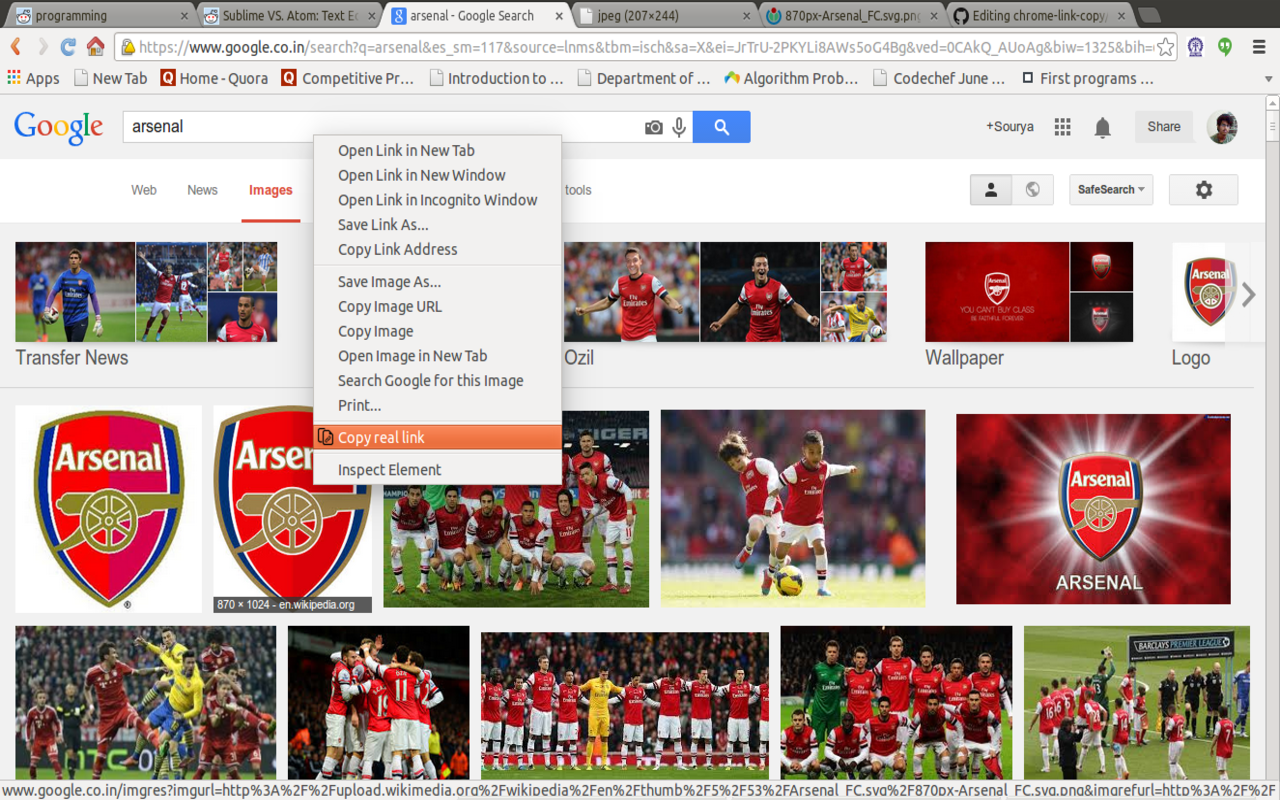
Task: Select the globe global-results icon
Action: [1033, 190]
